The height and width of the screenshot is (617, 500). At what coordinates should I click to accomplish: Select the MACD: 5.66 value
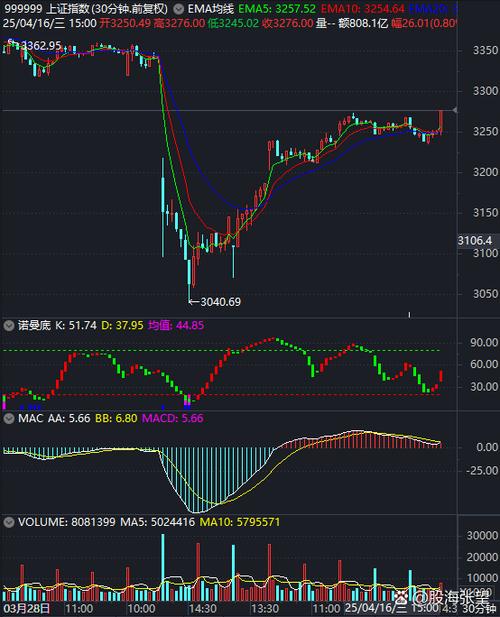tap(173, 418)
